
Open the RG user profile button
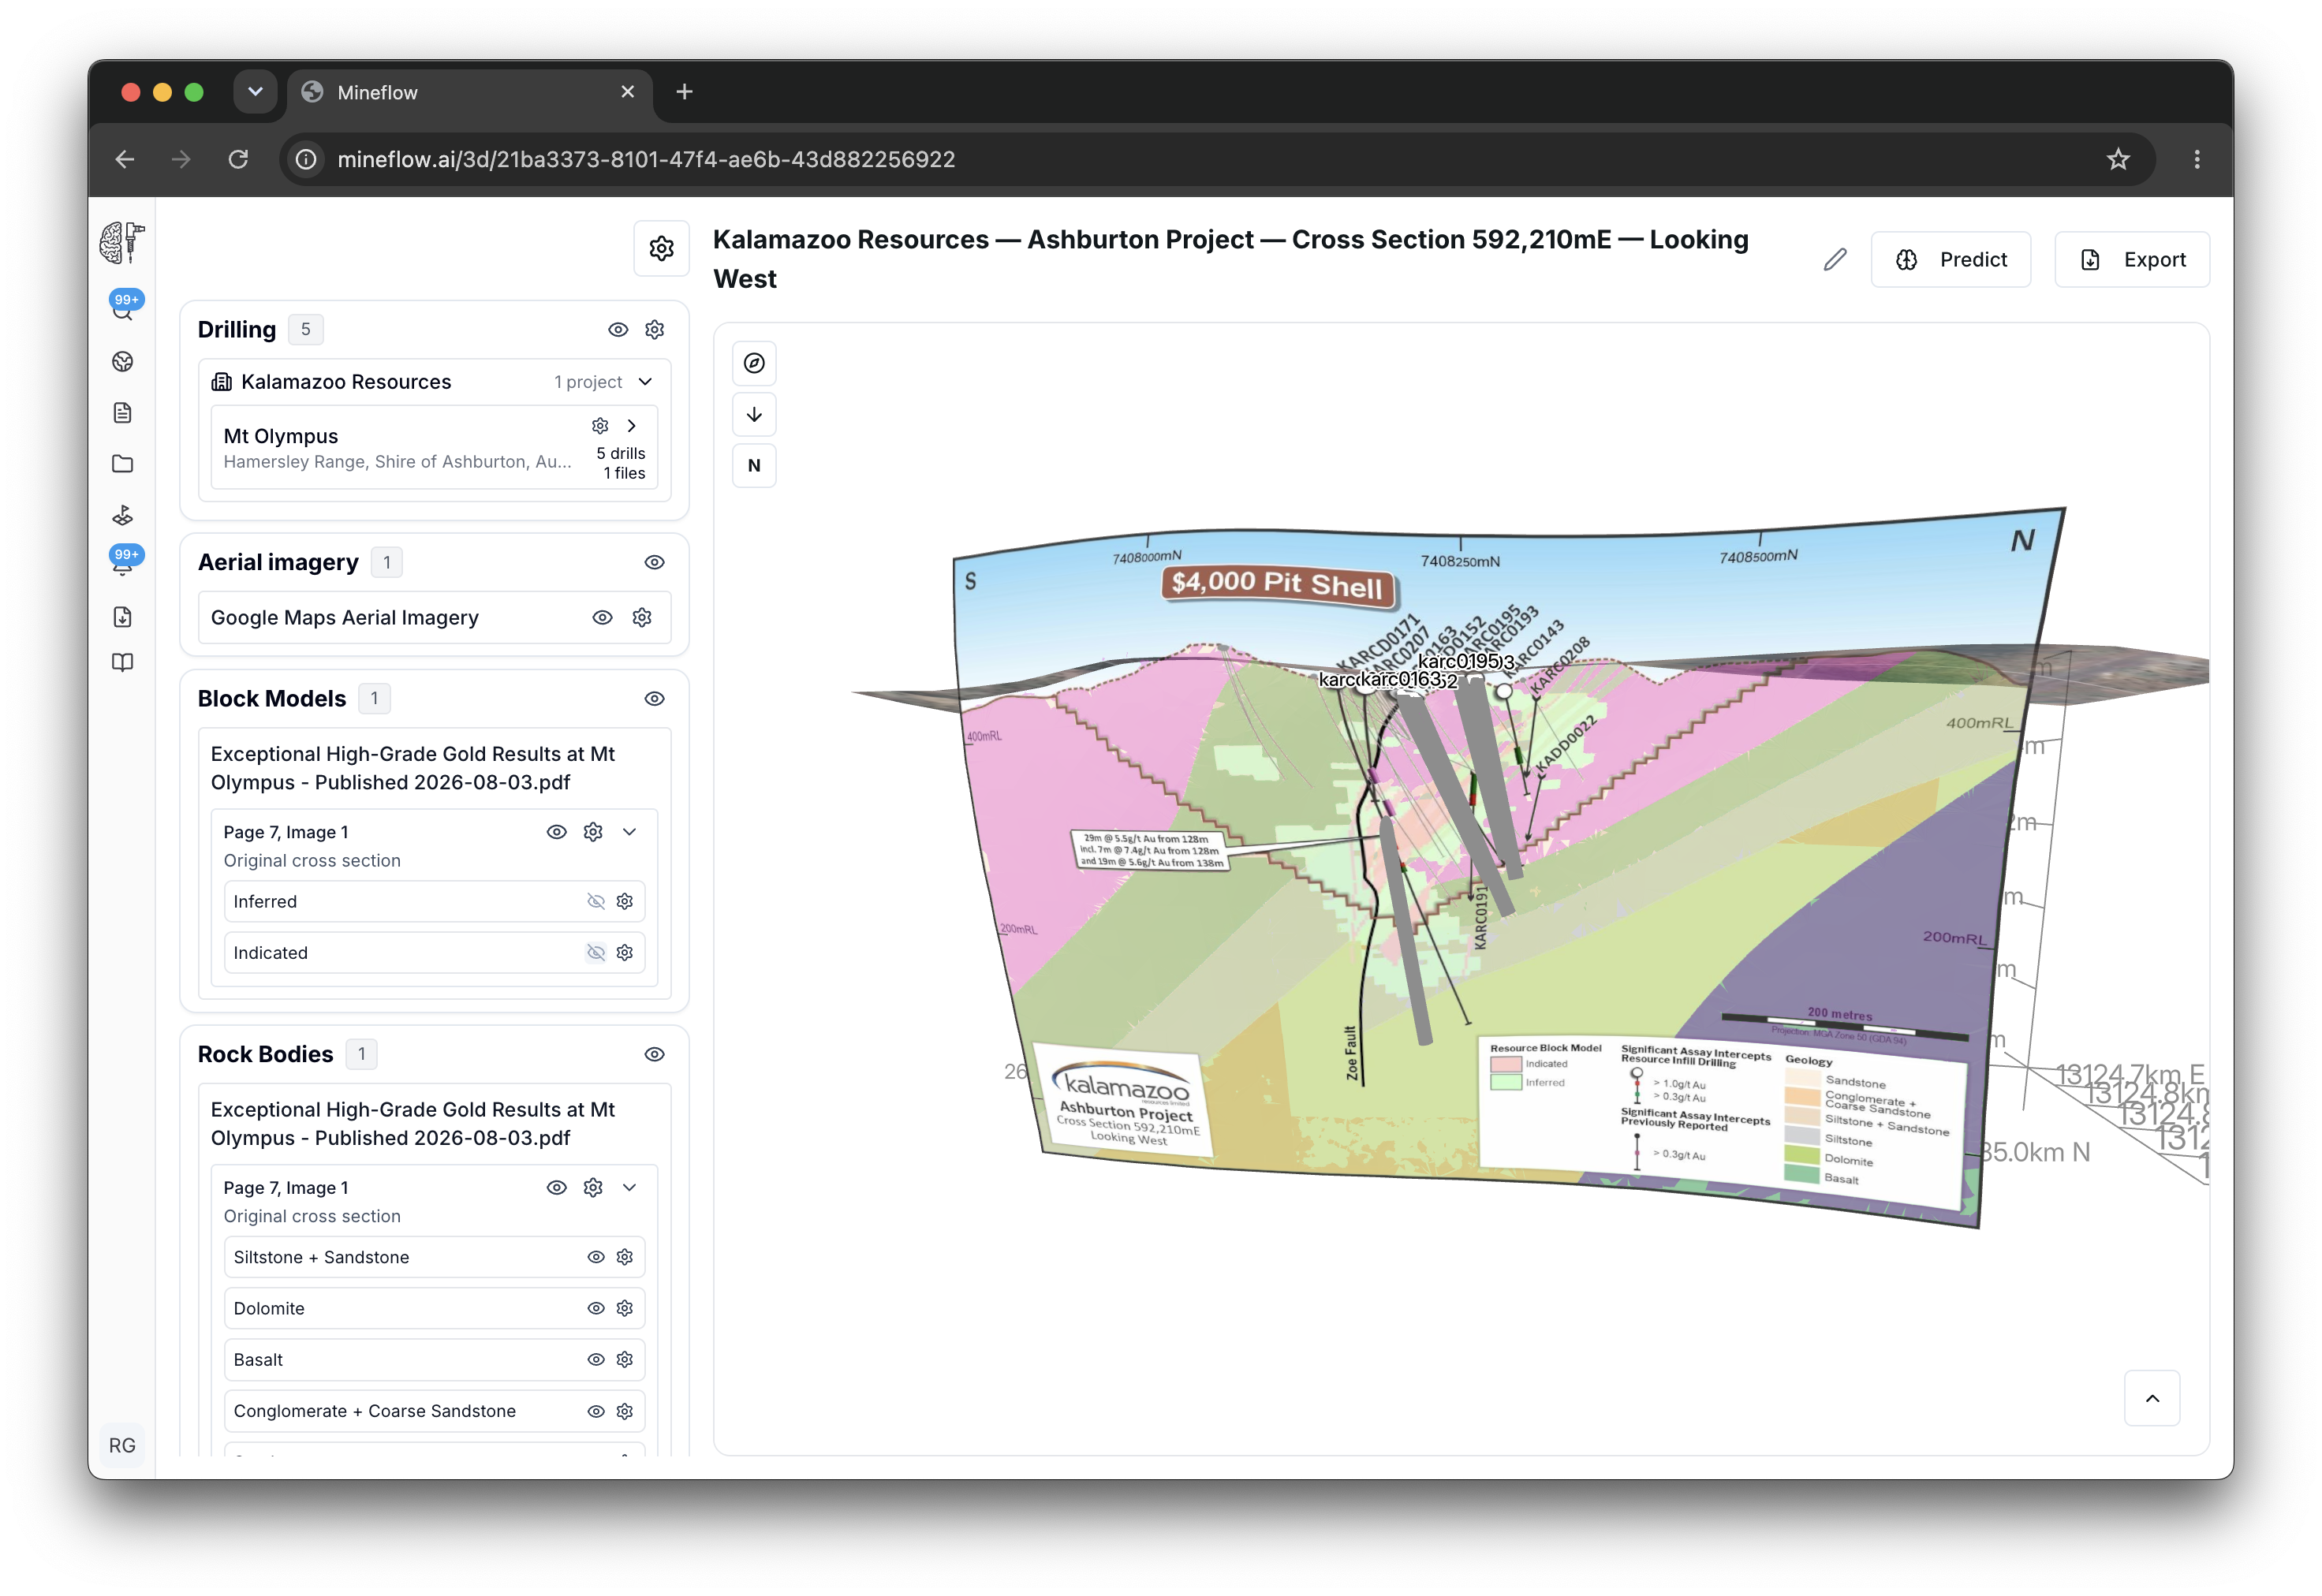coord(122,1446)
